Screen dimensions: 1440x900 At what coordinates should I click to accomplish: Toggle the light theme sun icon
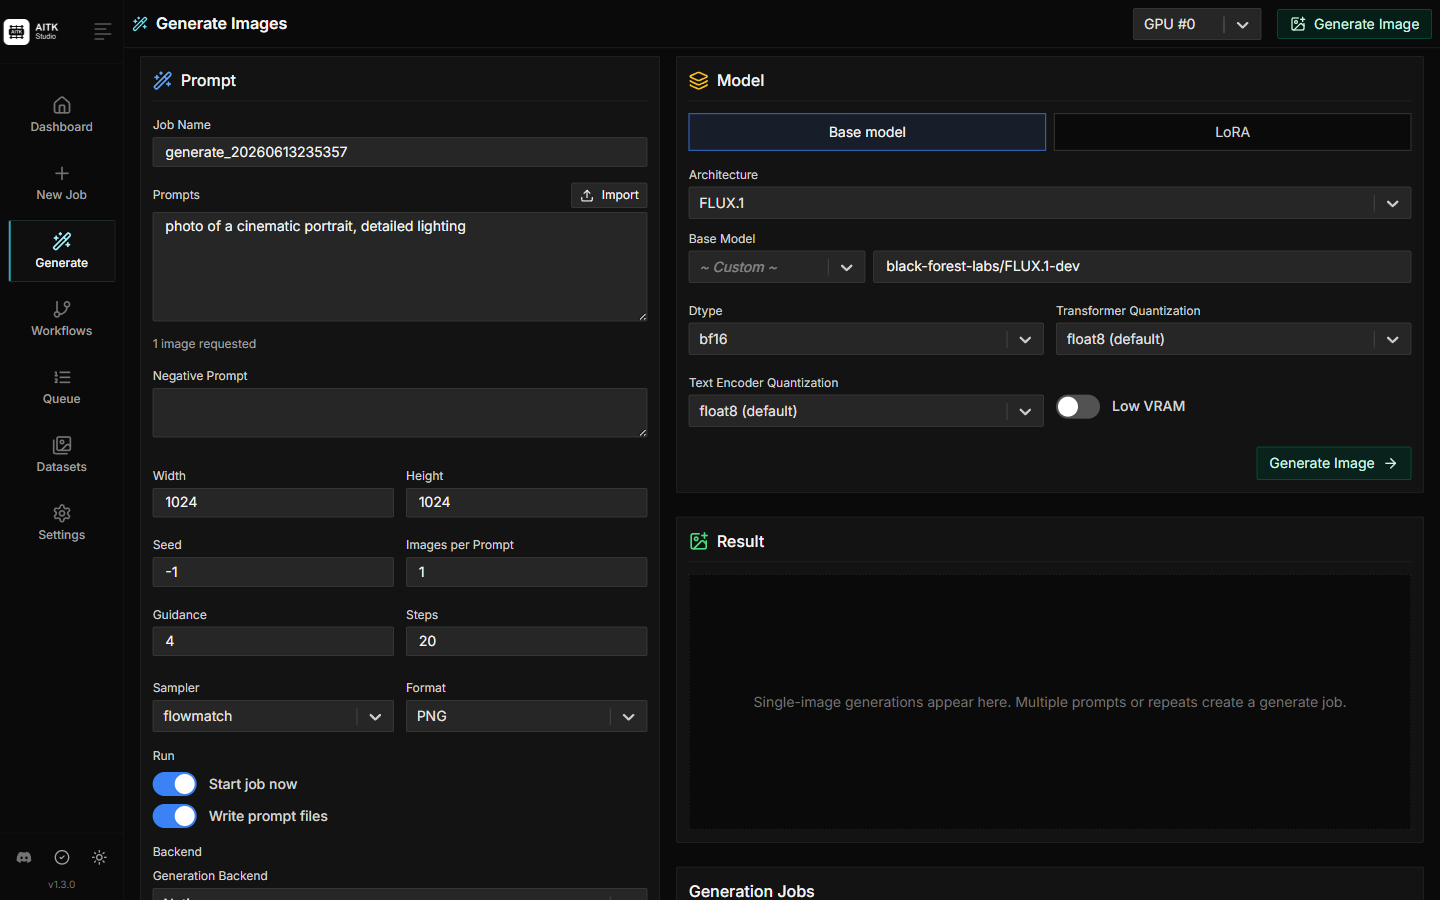click(99, 857)
